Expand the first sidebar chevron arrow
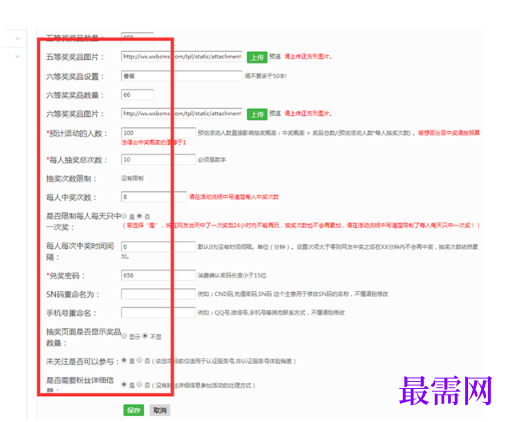511x422 pixels. (x=18, y=39)
